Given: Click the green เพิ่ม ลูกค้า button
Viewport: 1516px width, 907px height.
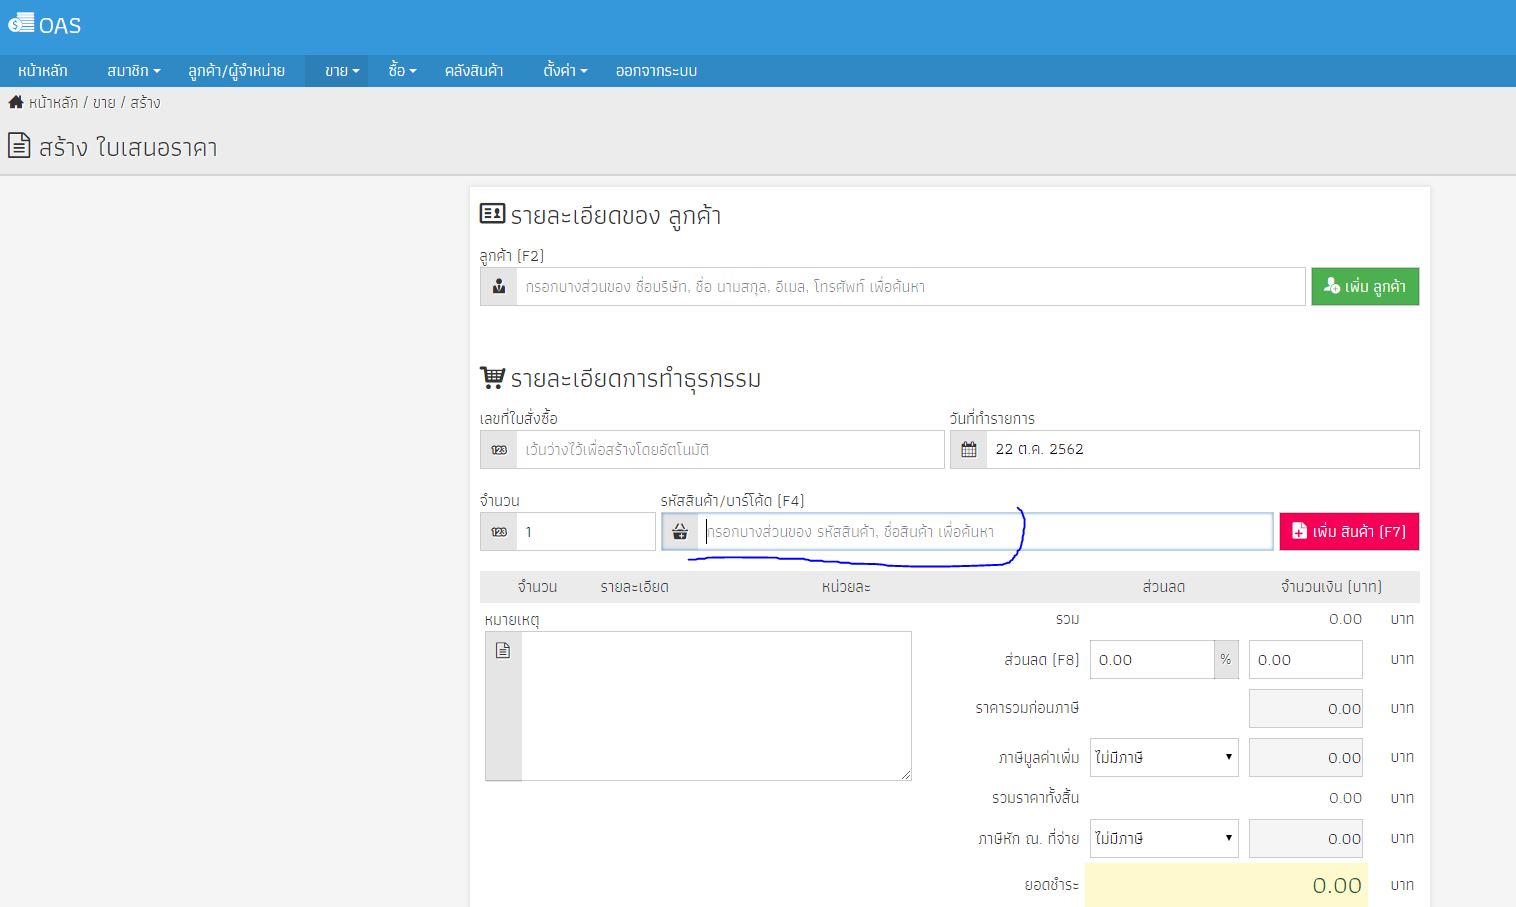Looking at the screenshot, I should pyautogui.click(x=1364, y=287).
